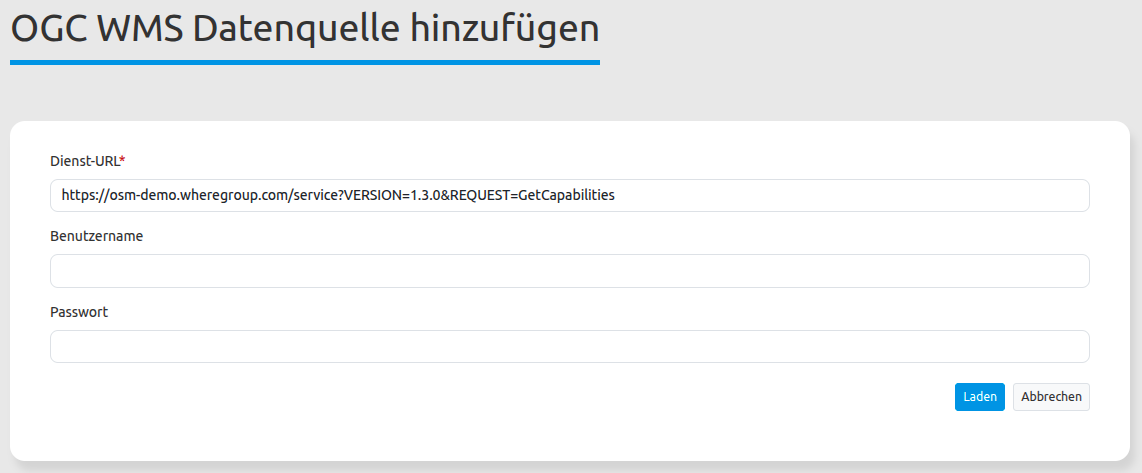Click the red required asterisk
This screenshot has width=1142, height=473.
[122, 160]
